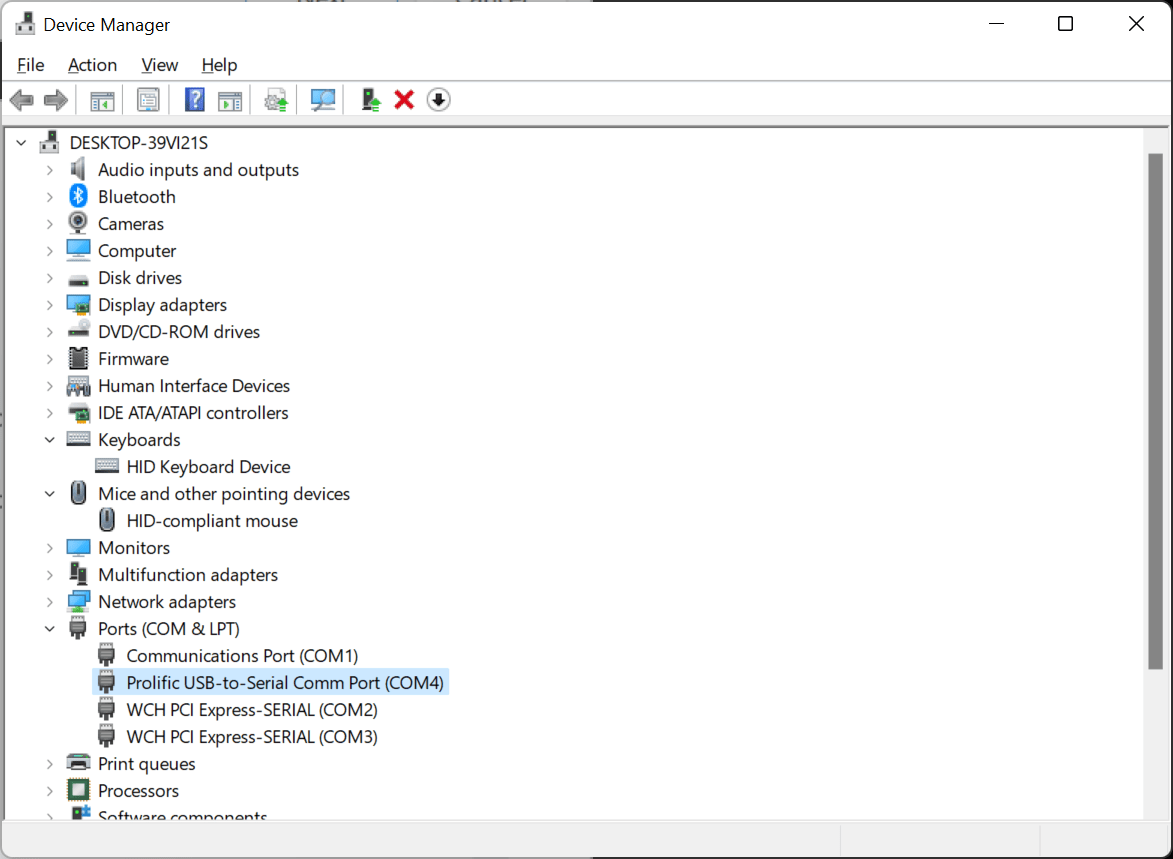Click the Uninstall device red X icon
The image size is (1173, 859).
[403, 99]
